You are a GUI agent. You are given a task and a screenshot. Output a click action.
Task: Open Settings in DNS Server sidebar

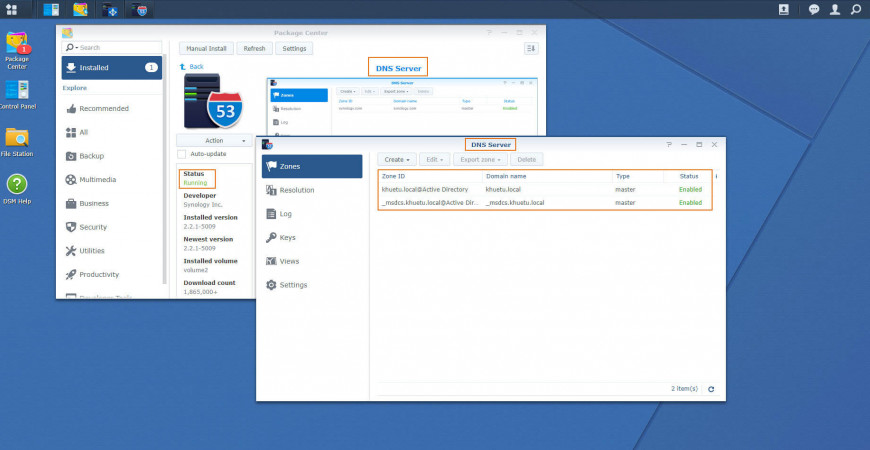(312, 285)
